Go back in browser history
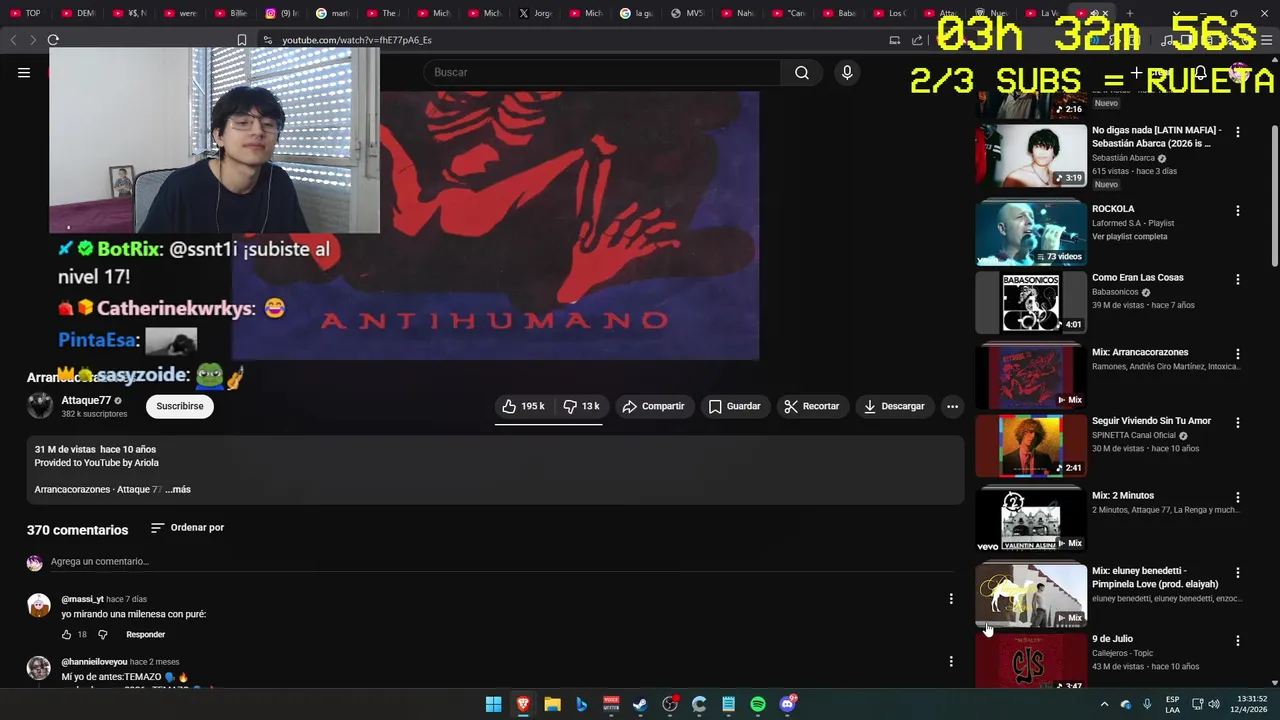Screen dimensions: 1280x720 [x=13, y=40]
